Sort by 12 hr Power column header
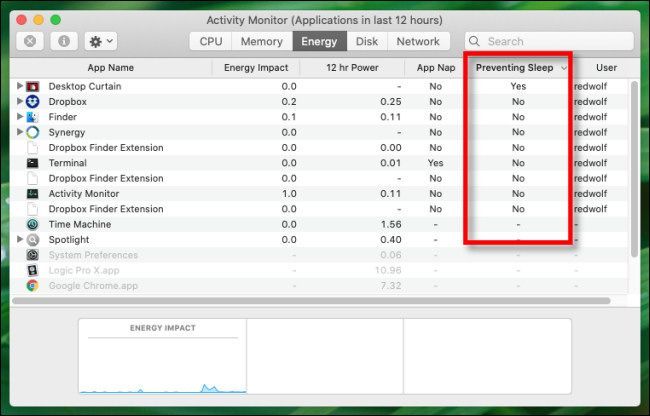650x416 pixels. click(x=352, y=68)
